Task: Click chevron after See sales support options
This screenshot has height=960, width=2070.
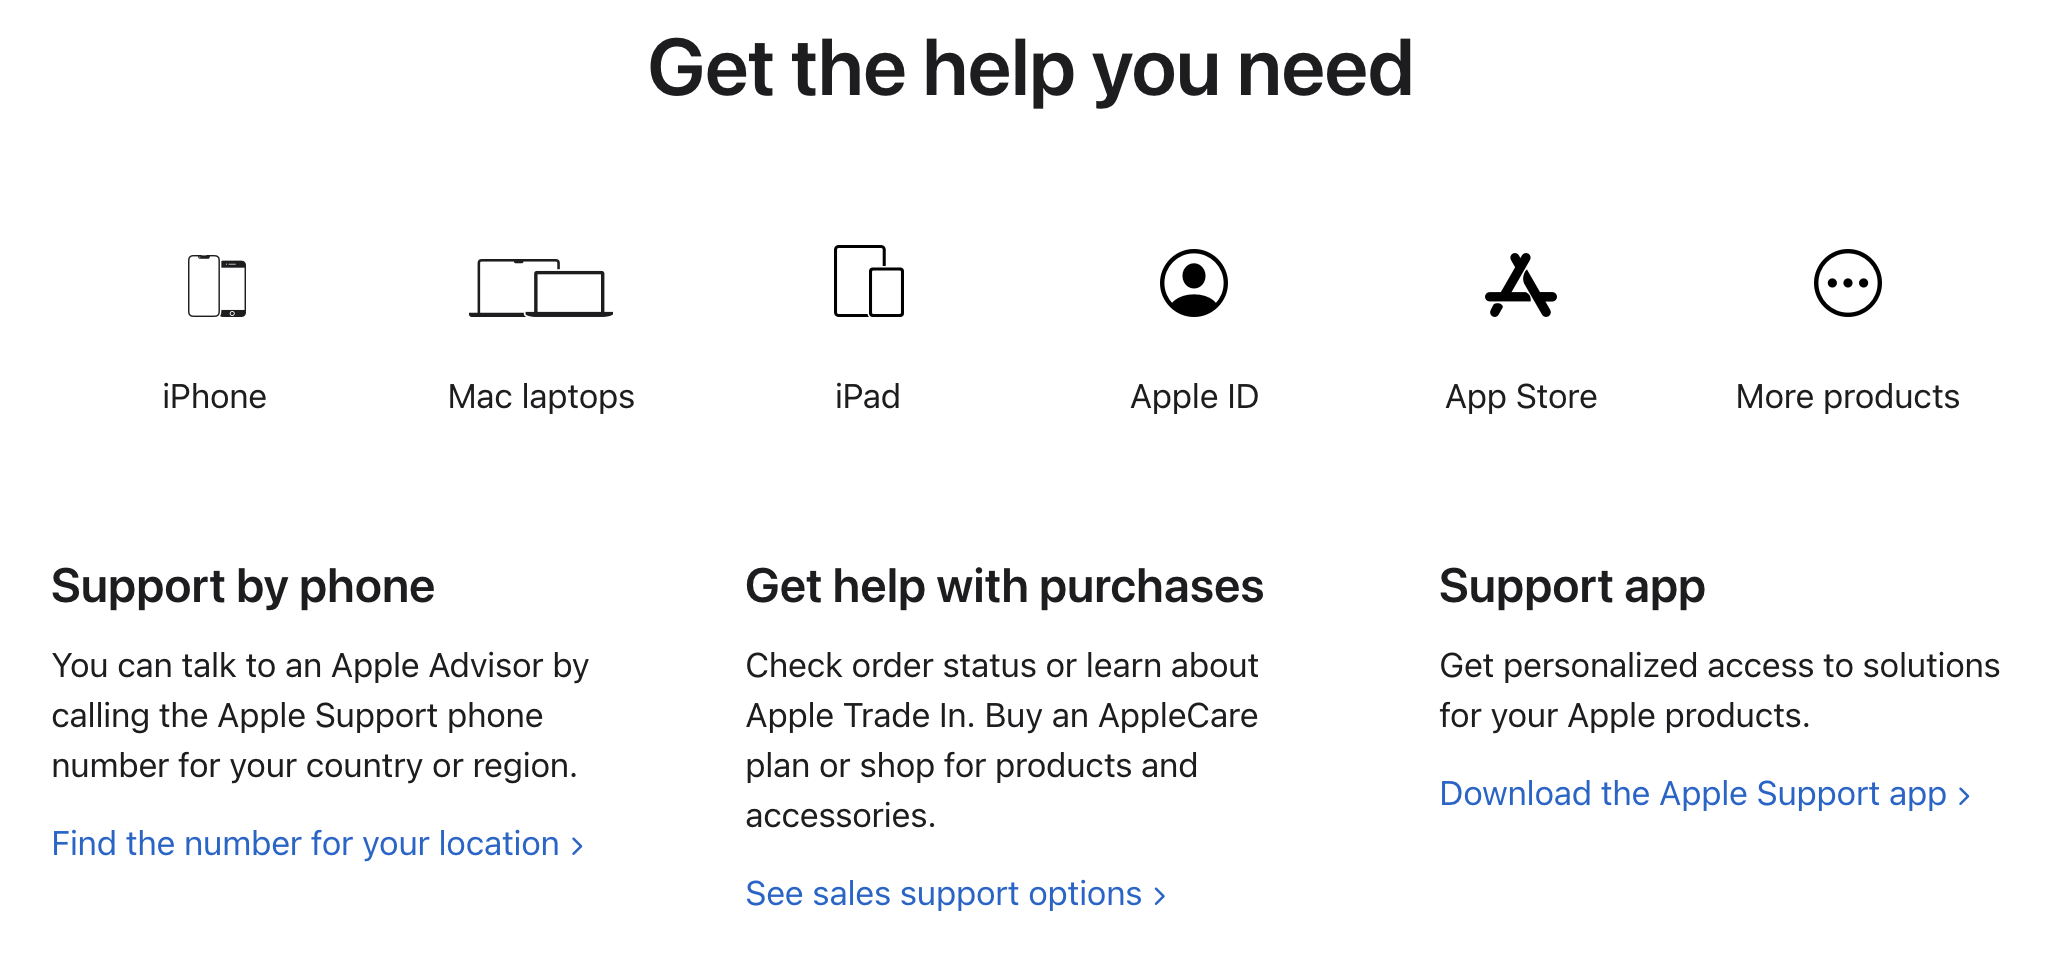Action: 1160,896
